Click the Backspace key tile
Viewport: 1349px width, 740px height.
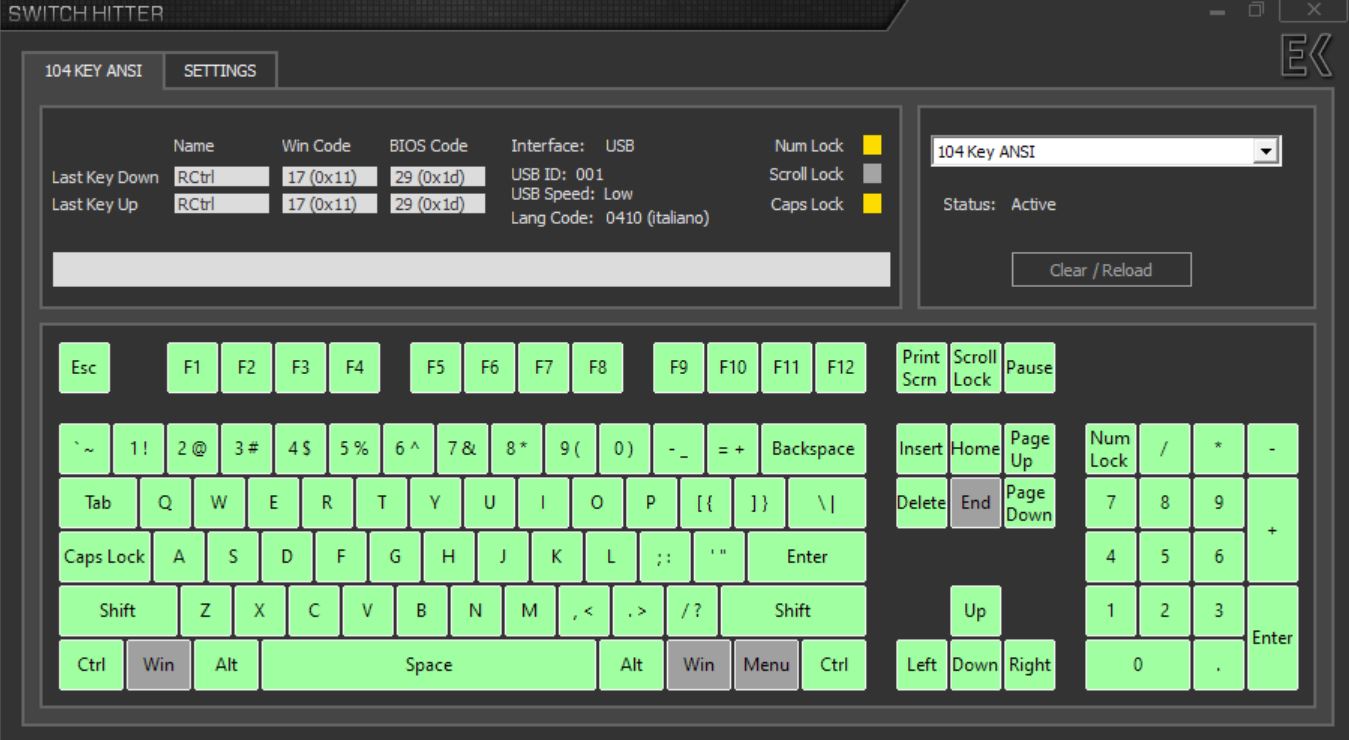click(x=813, y=449)
